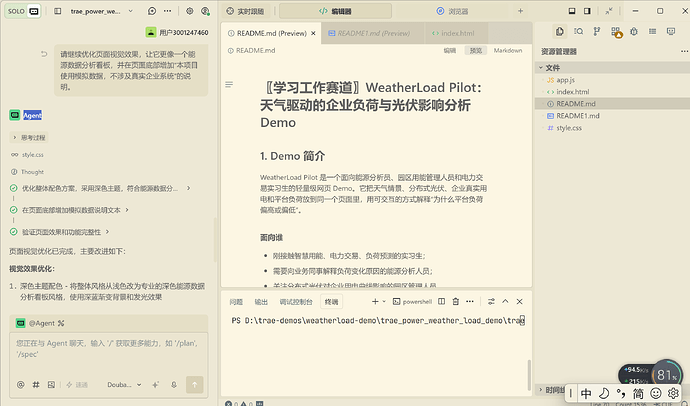Open 资源管理器 more actions menu

click(684, 51)
